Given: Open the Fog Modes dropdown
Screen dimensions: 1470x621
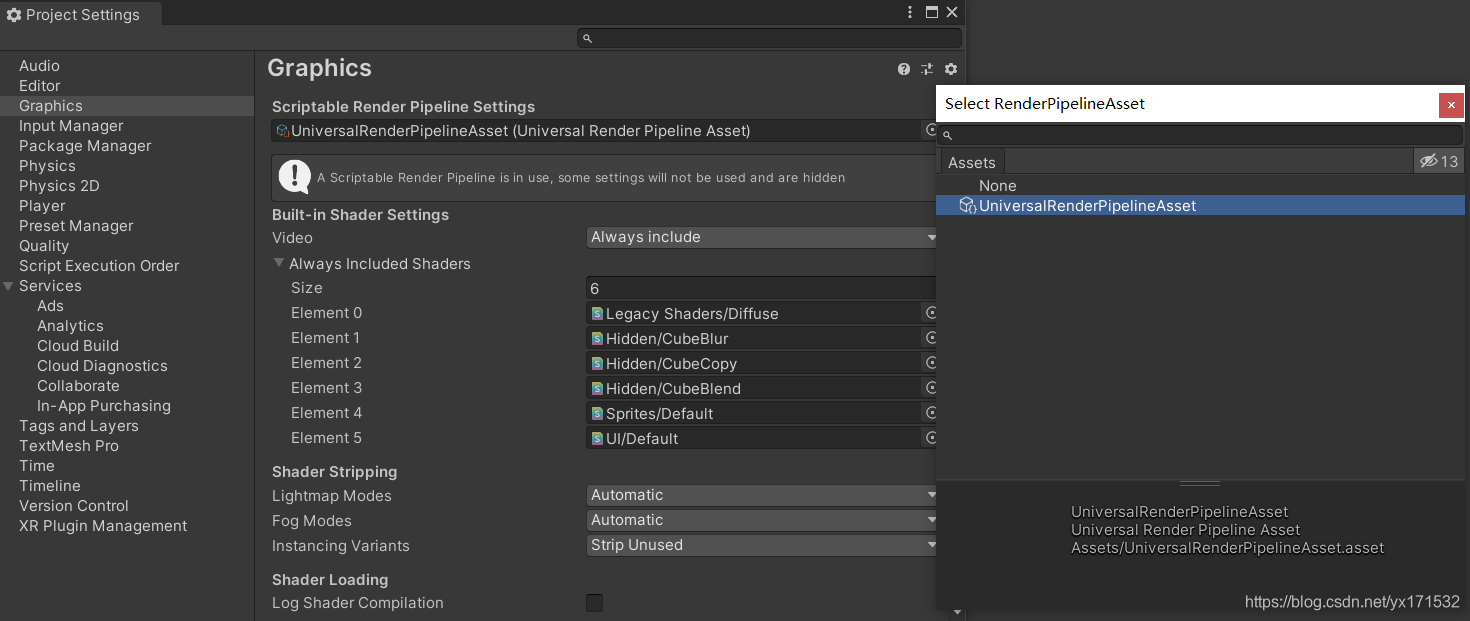Looking at the screenshot, I should click(761, 520).
